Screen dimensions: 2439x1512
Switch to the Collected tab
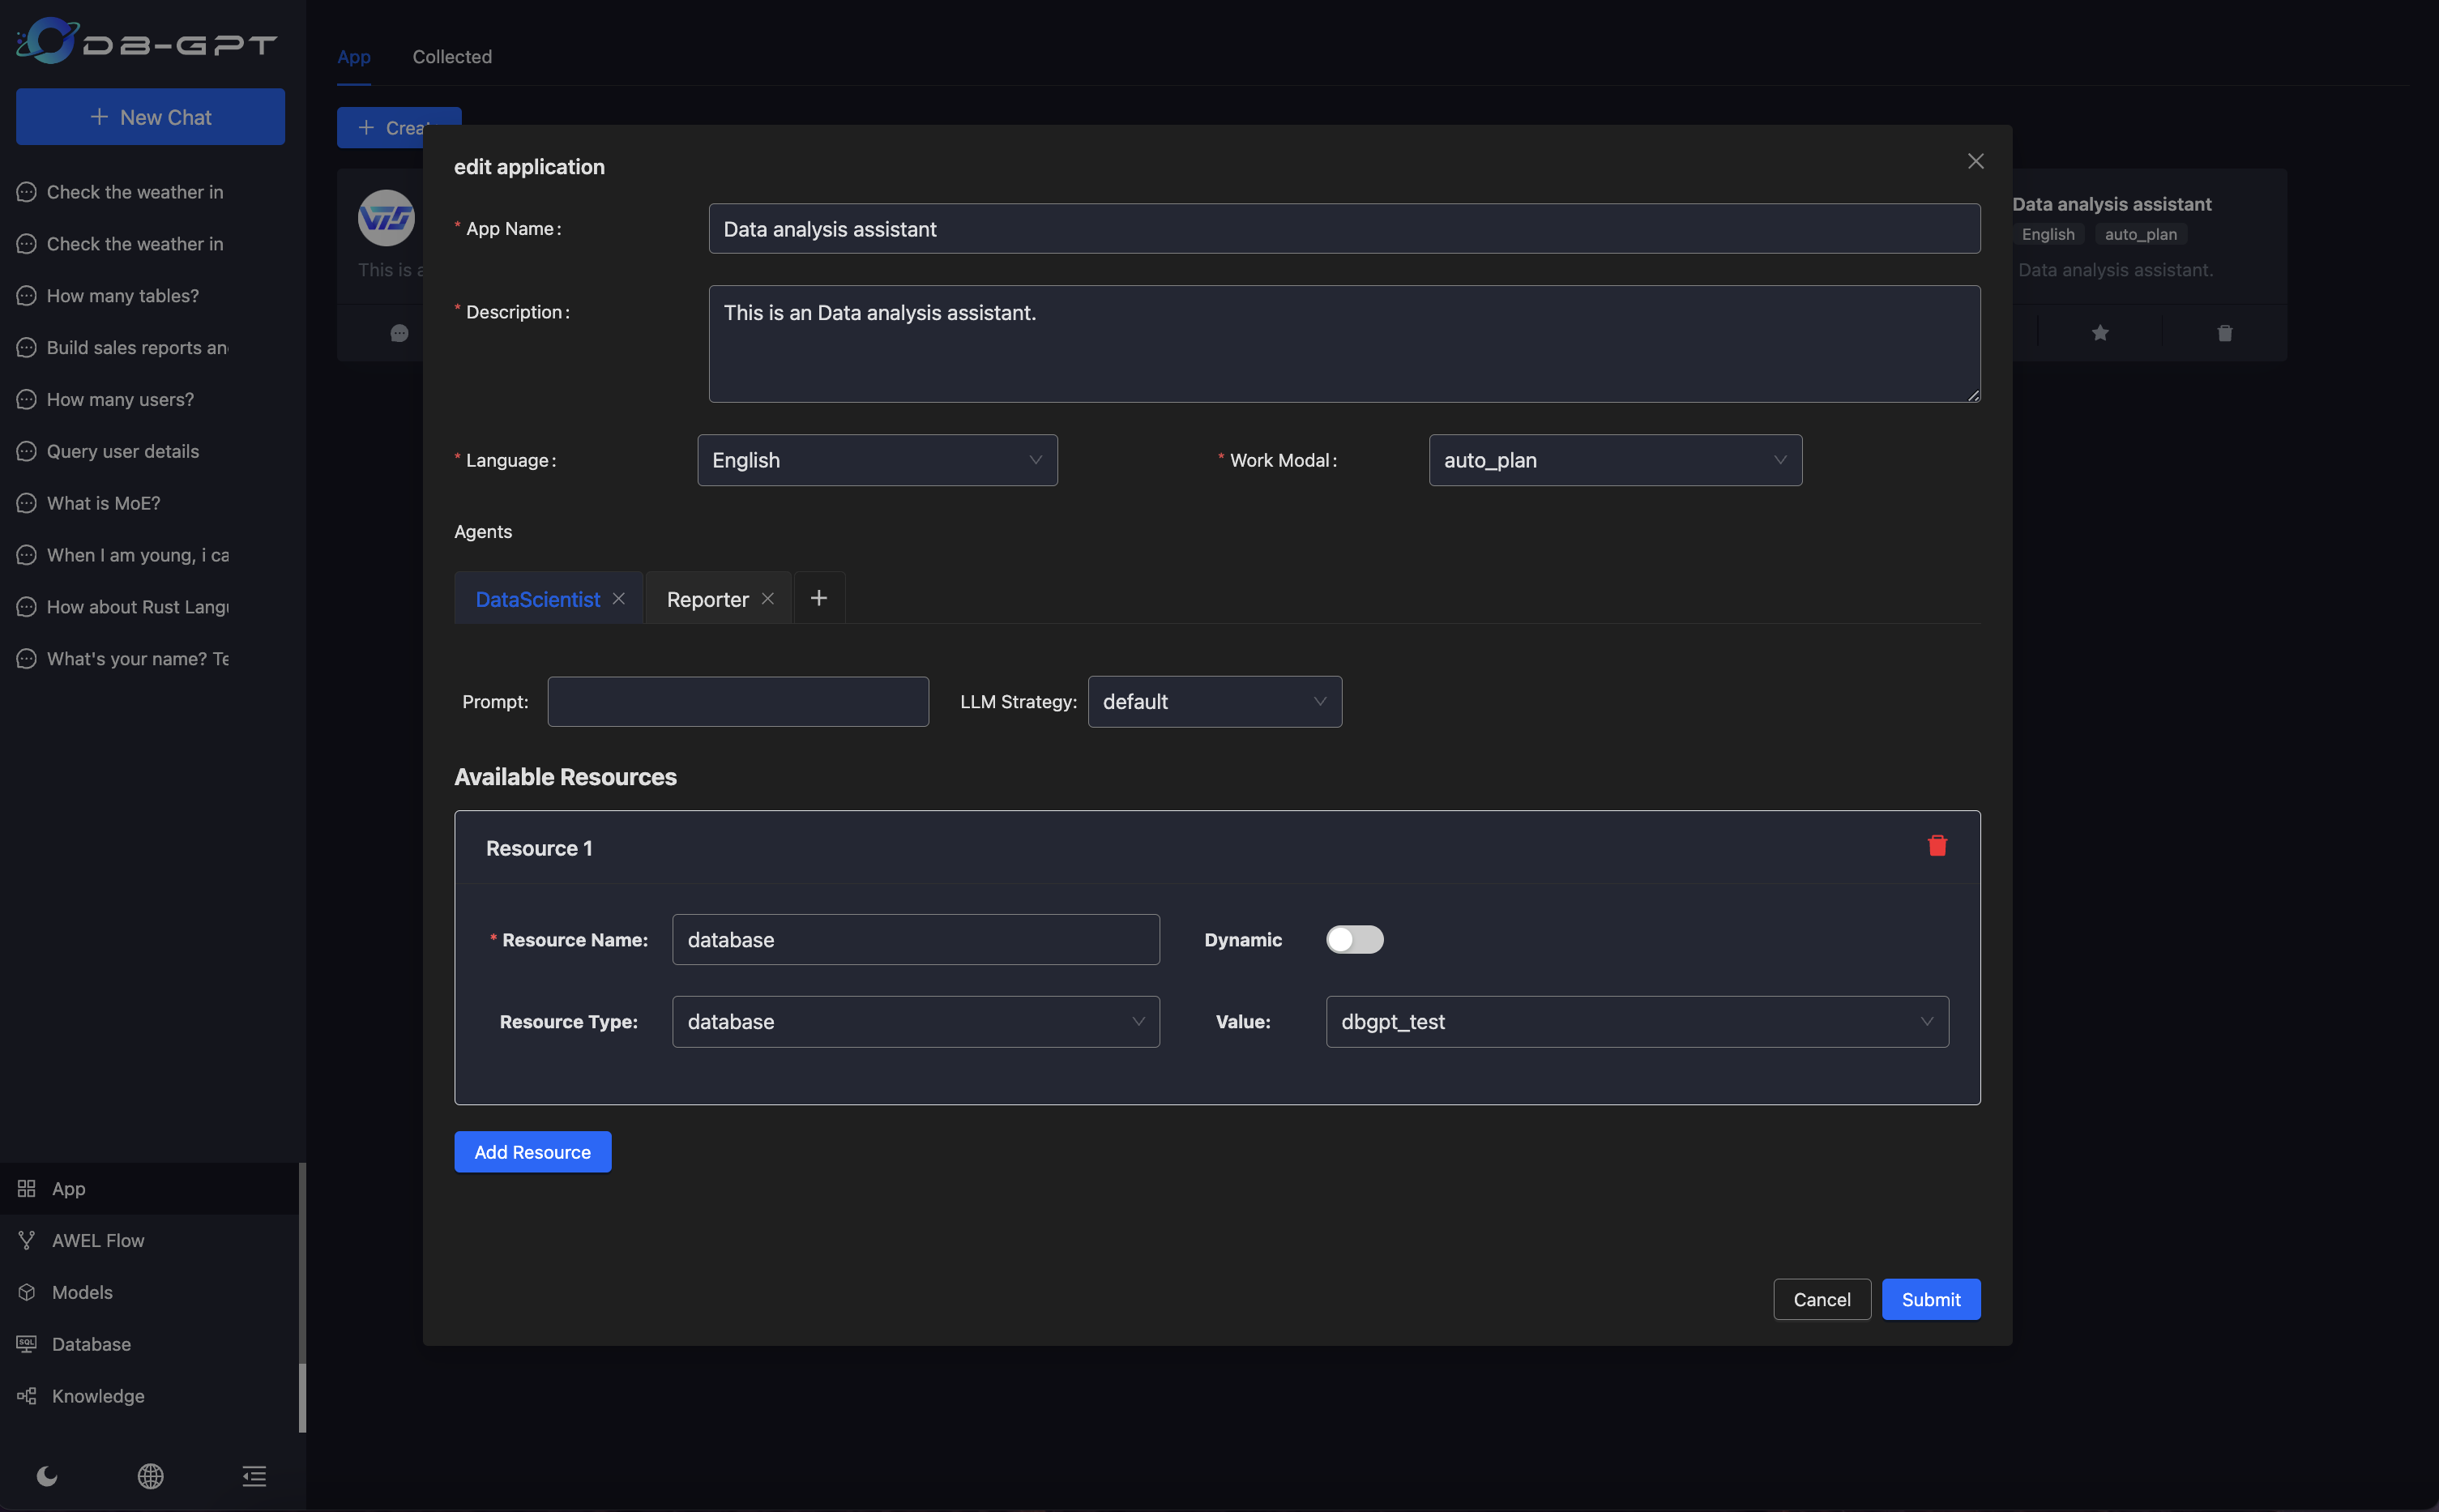pyautogui.click(x=453, y=57)
